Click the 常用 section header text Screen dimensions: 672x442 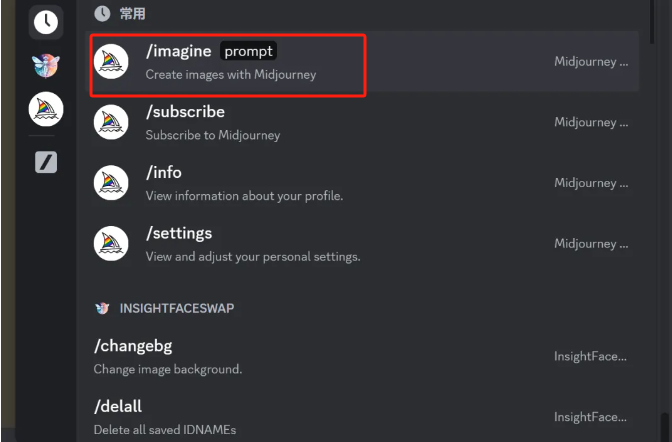click(132, 14)
